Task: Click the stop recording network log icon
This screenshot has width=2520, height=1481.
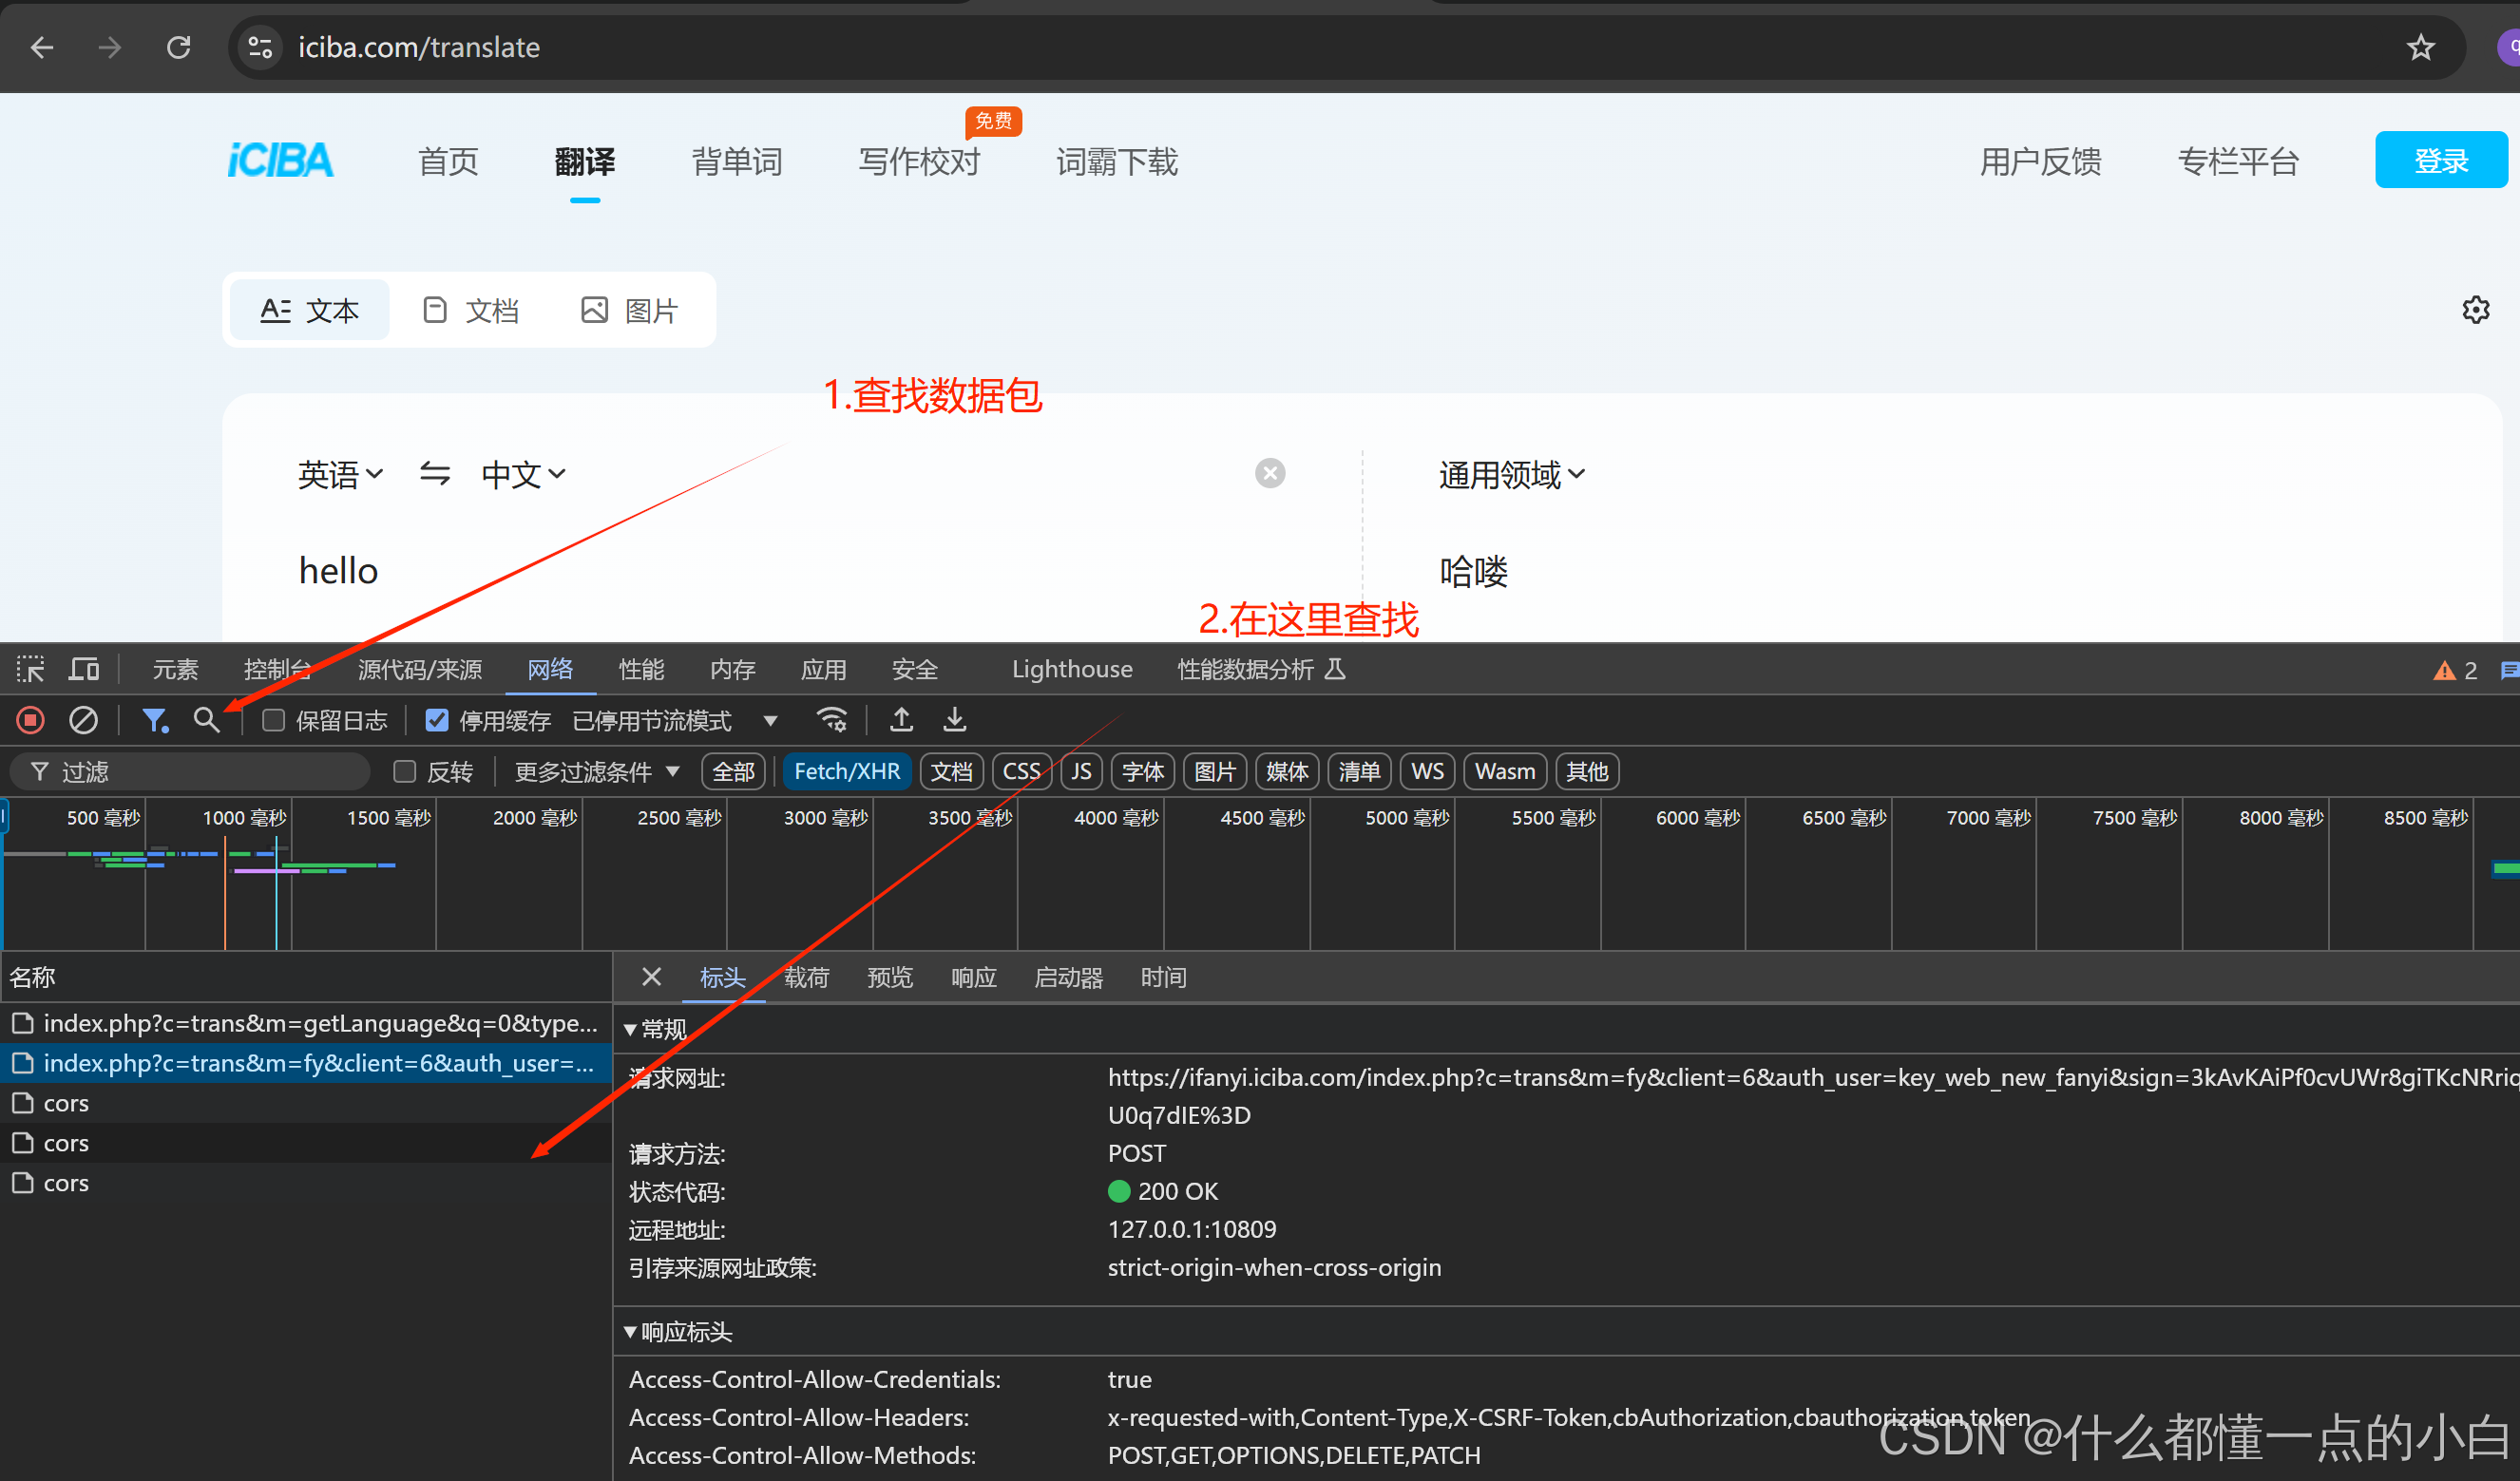Action: (x=30, y=720)
